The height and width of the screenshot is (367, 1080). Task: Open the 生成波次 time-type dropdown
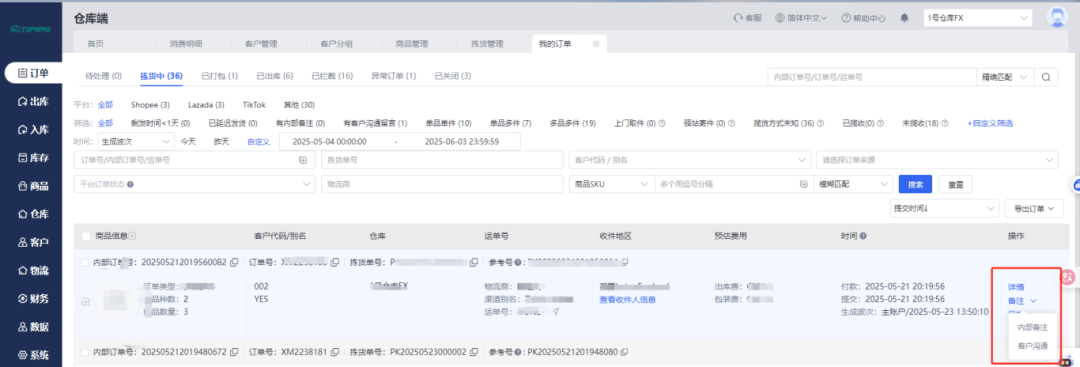tap(136, 141)
